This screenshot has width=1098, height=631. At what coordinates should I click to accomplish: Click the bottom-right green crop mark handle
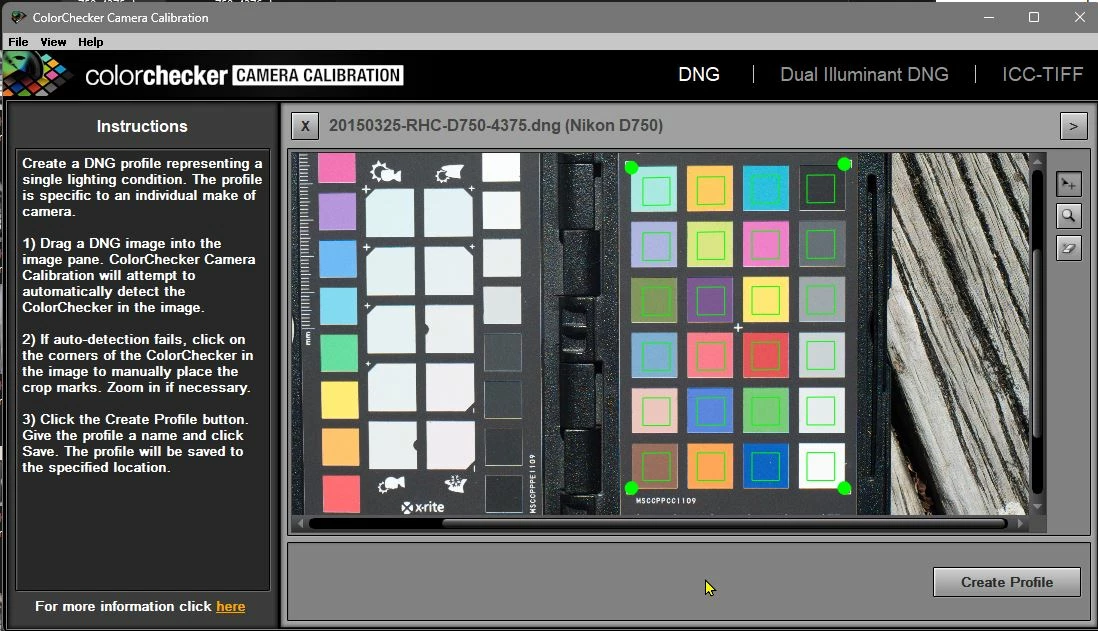845,488
